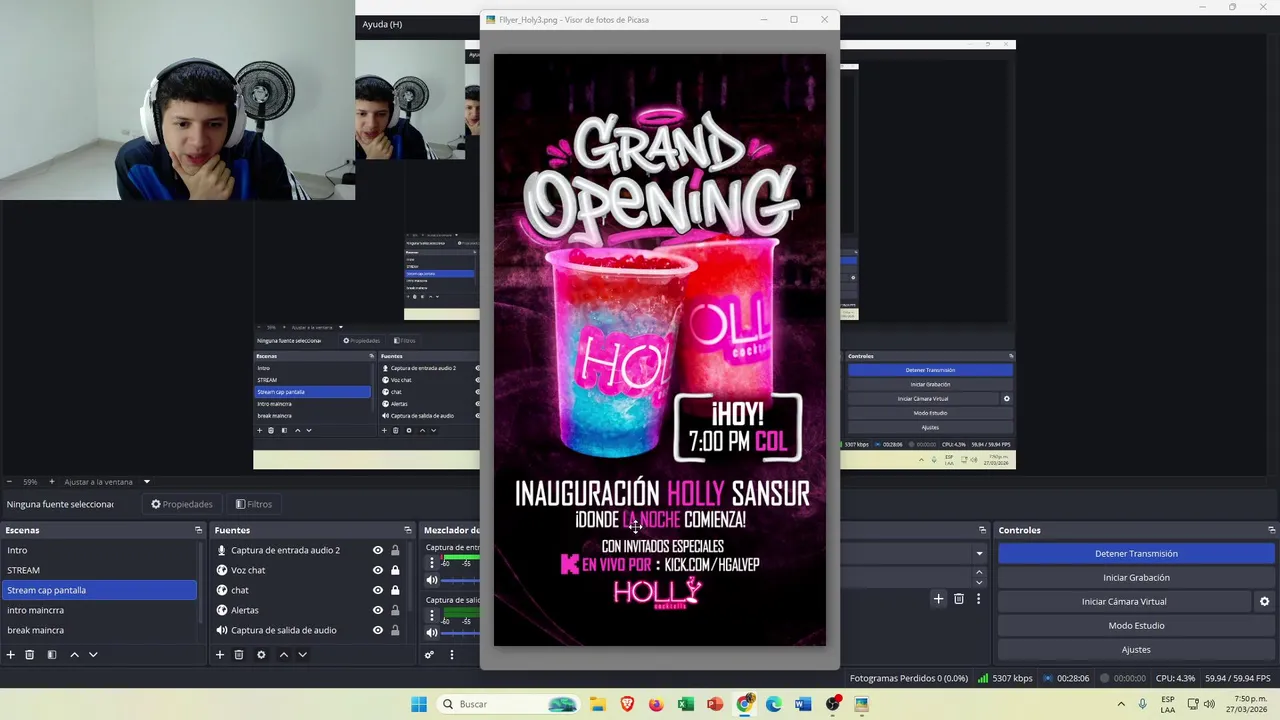The image size is (1280, 720).
Task: Undock the Escenas panel
Action: coord(198,530)
